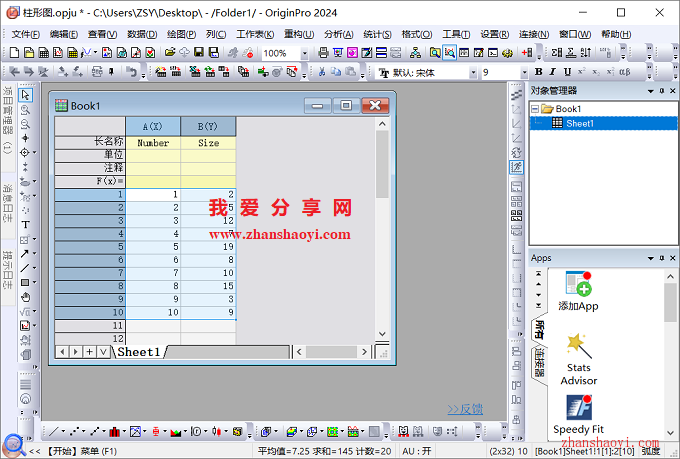Click the cut scissors icon
The width and height of the screenshot is (680, 459).
pyautogui.click(x=322, y=72)
